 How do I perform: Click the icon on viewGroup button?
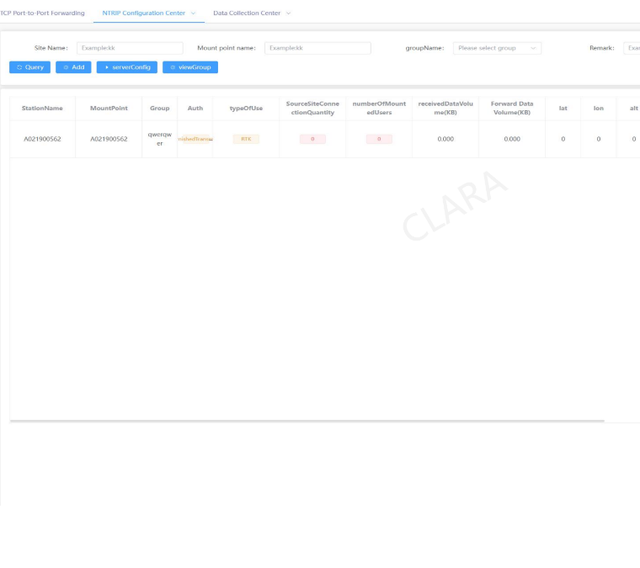point(173,67)
